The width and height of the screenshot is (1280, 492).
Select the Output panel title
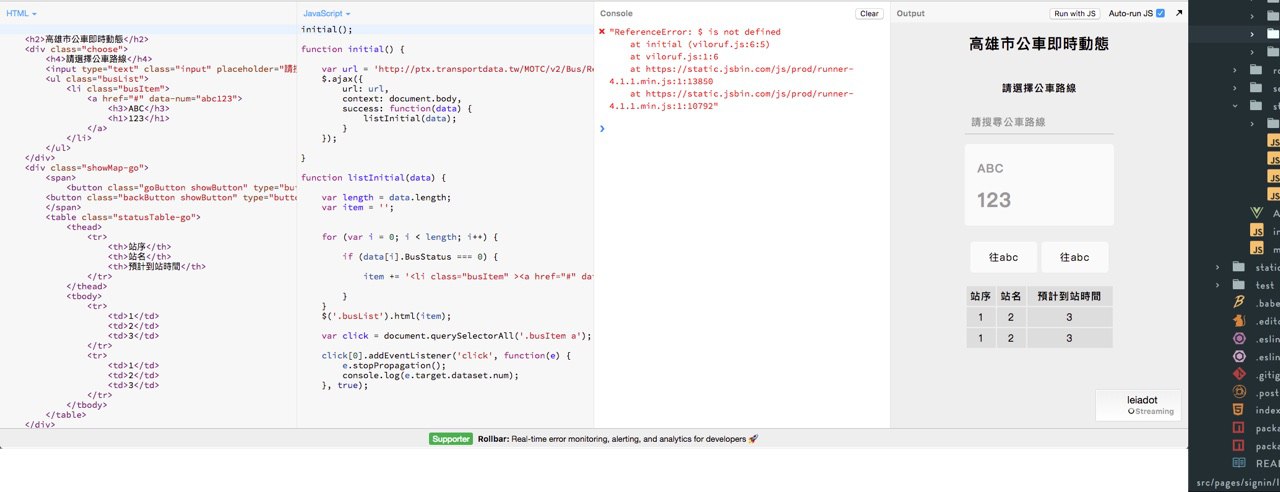coord(910,13)
